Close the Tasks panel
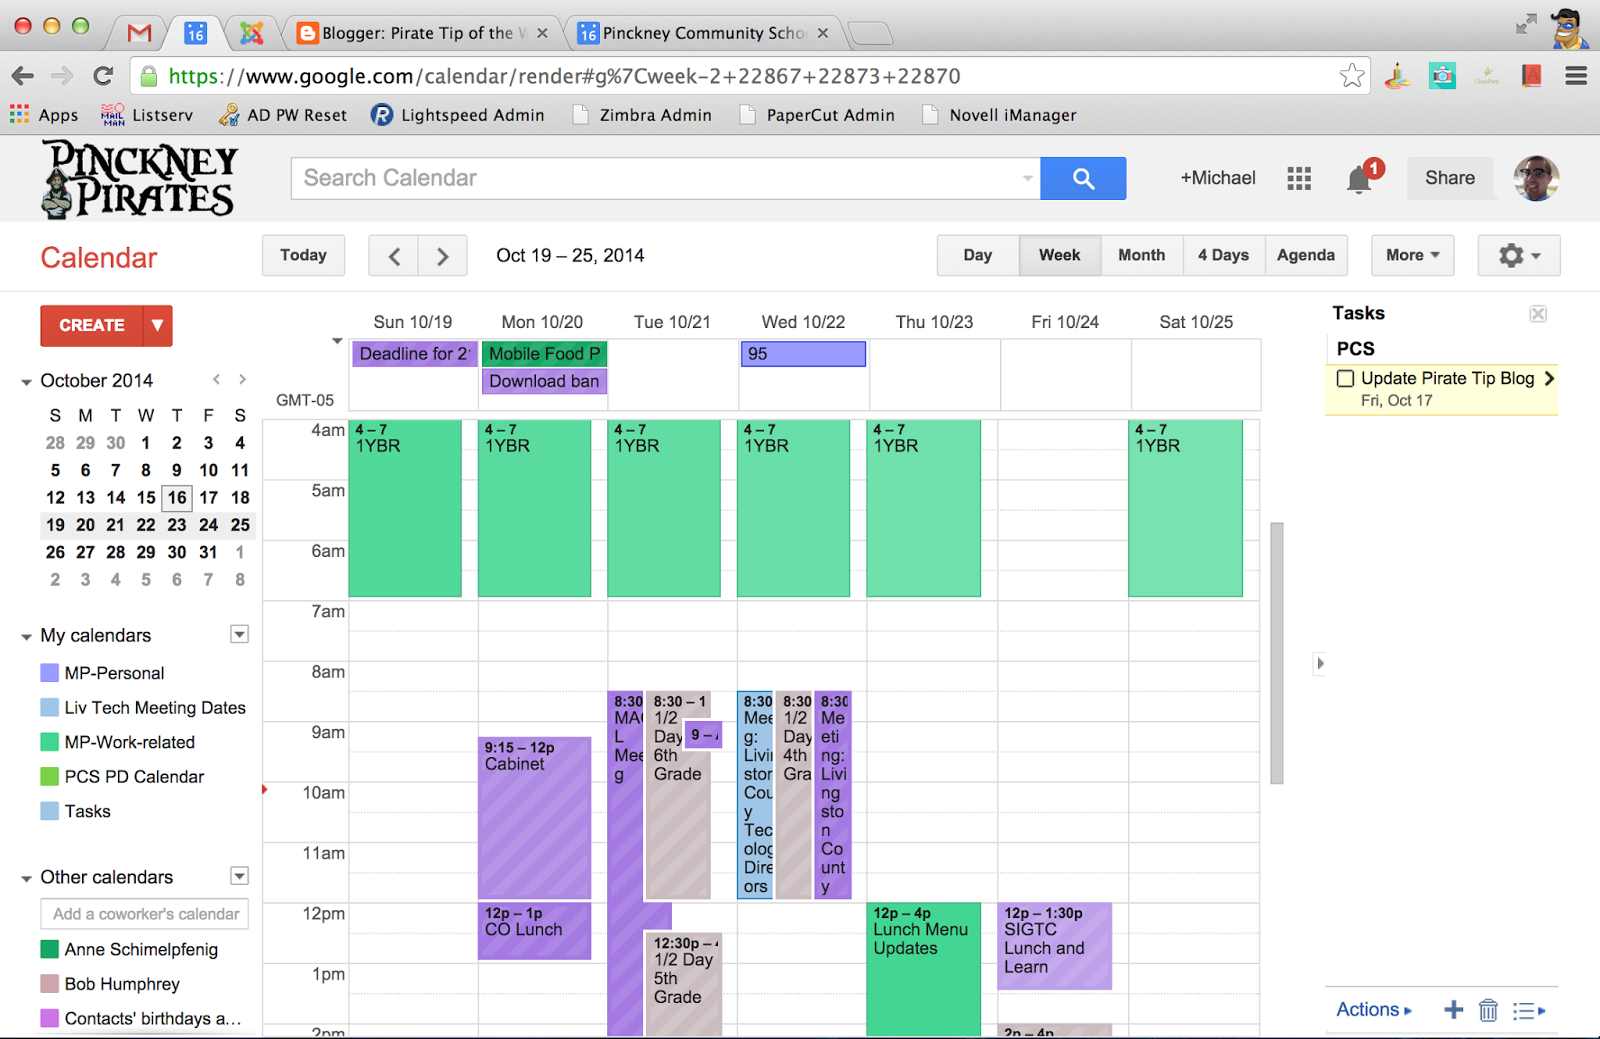Screen dimensions: 1600x1039 click(1538, 314)
